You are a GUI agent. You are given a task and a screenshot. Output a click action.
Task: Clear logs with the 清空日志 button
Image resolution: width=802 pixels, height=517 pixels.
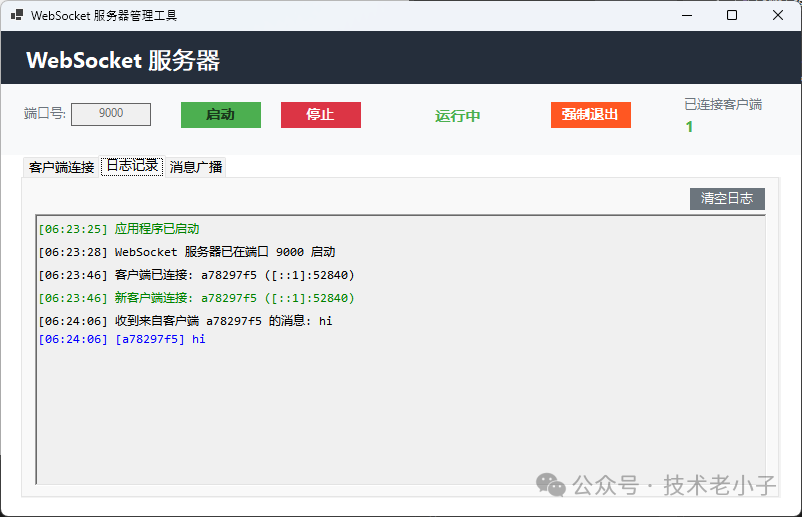pos(727,198)
